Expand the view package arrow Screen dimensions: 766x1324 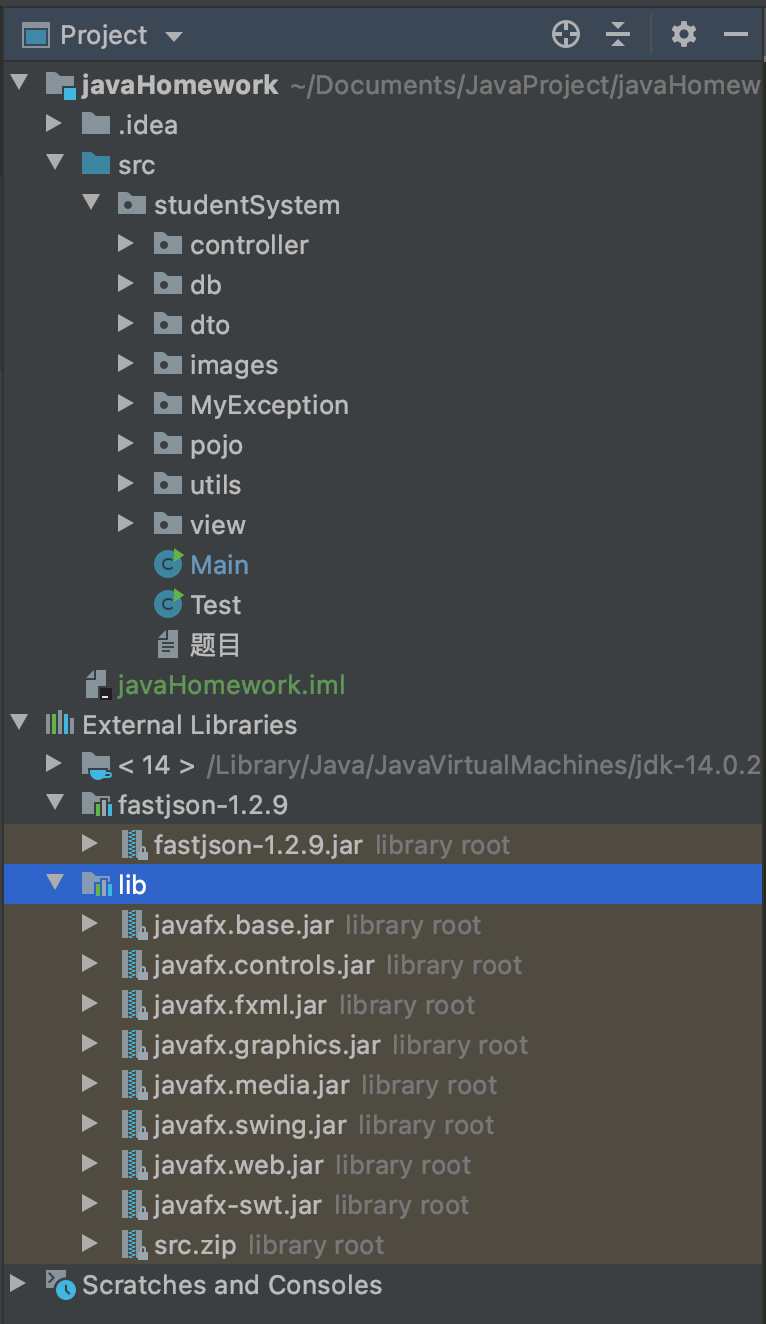click(126, 524)
